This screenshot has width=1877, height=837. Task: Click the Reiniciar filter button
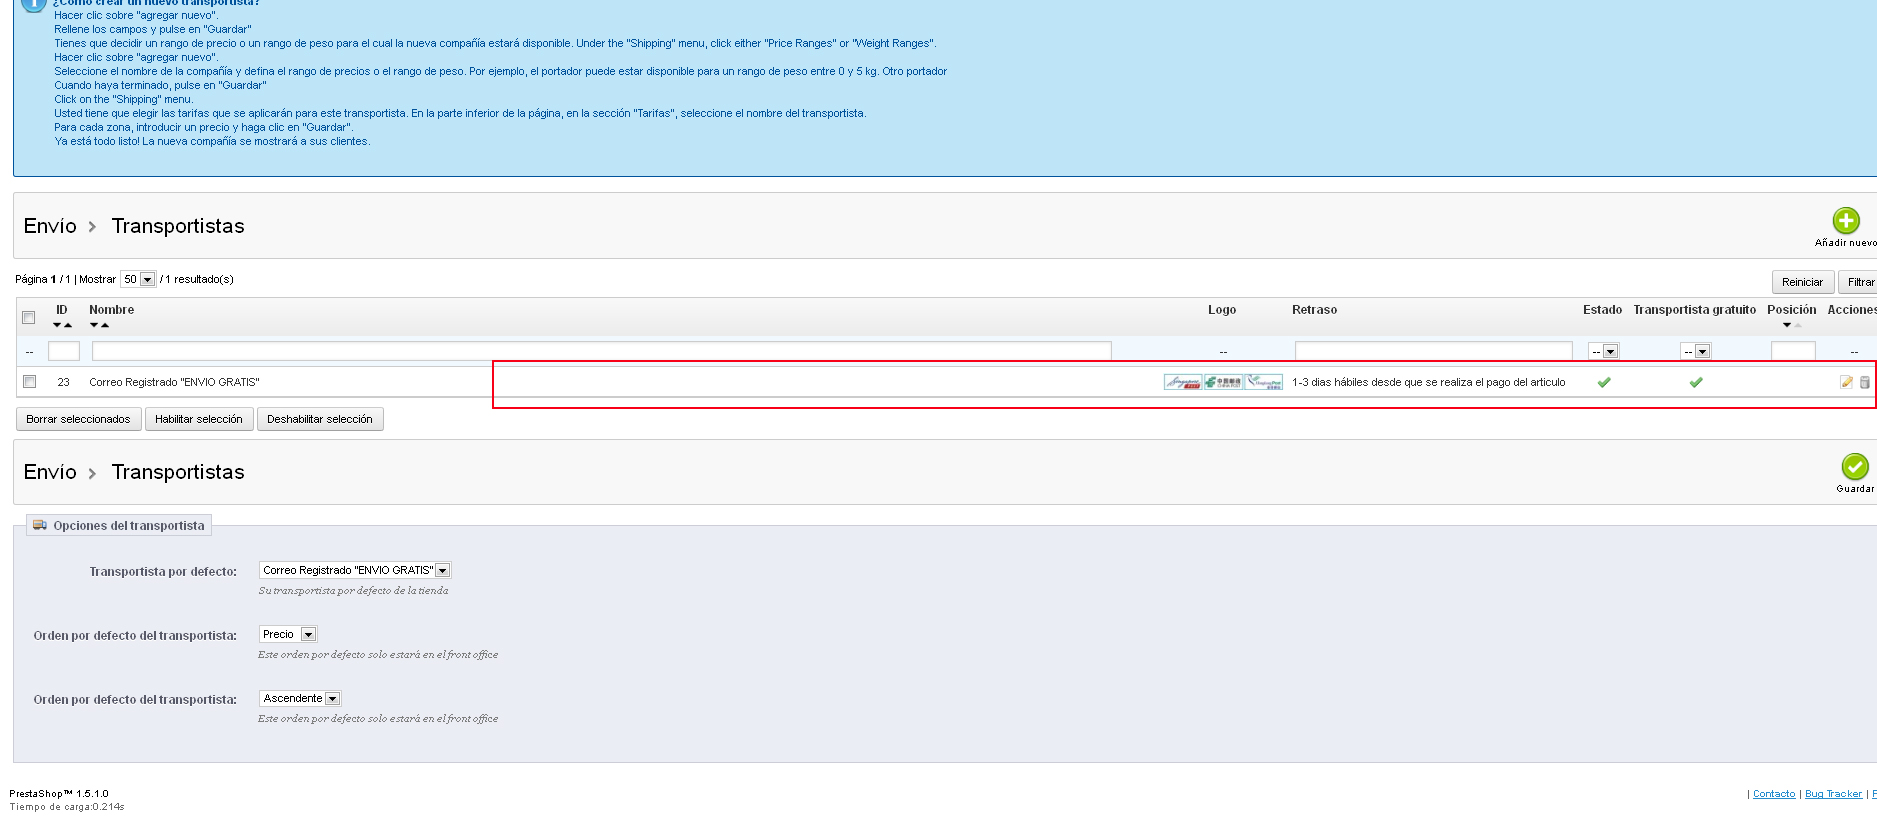point(1803,282)
